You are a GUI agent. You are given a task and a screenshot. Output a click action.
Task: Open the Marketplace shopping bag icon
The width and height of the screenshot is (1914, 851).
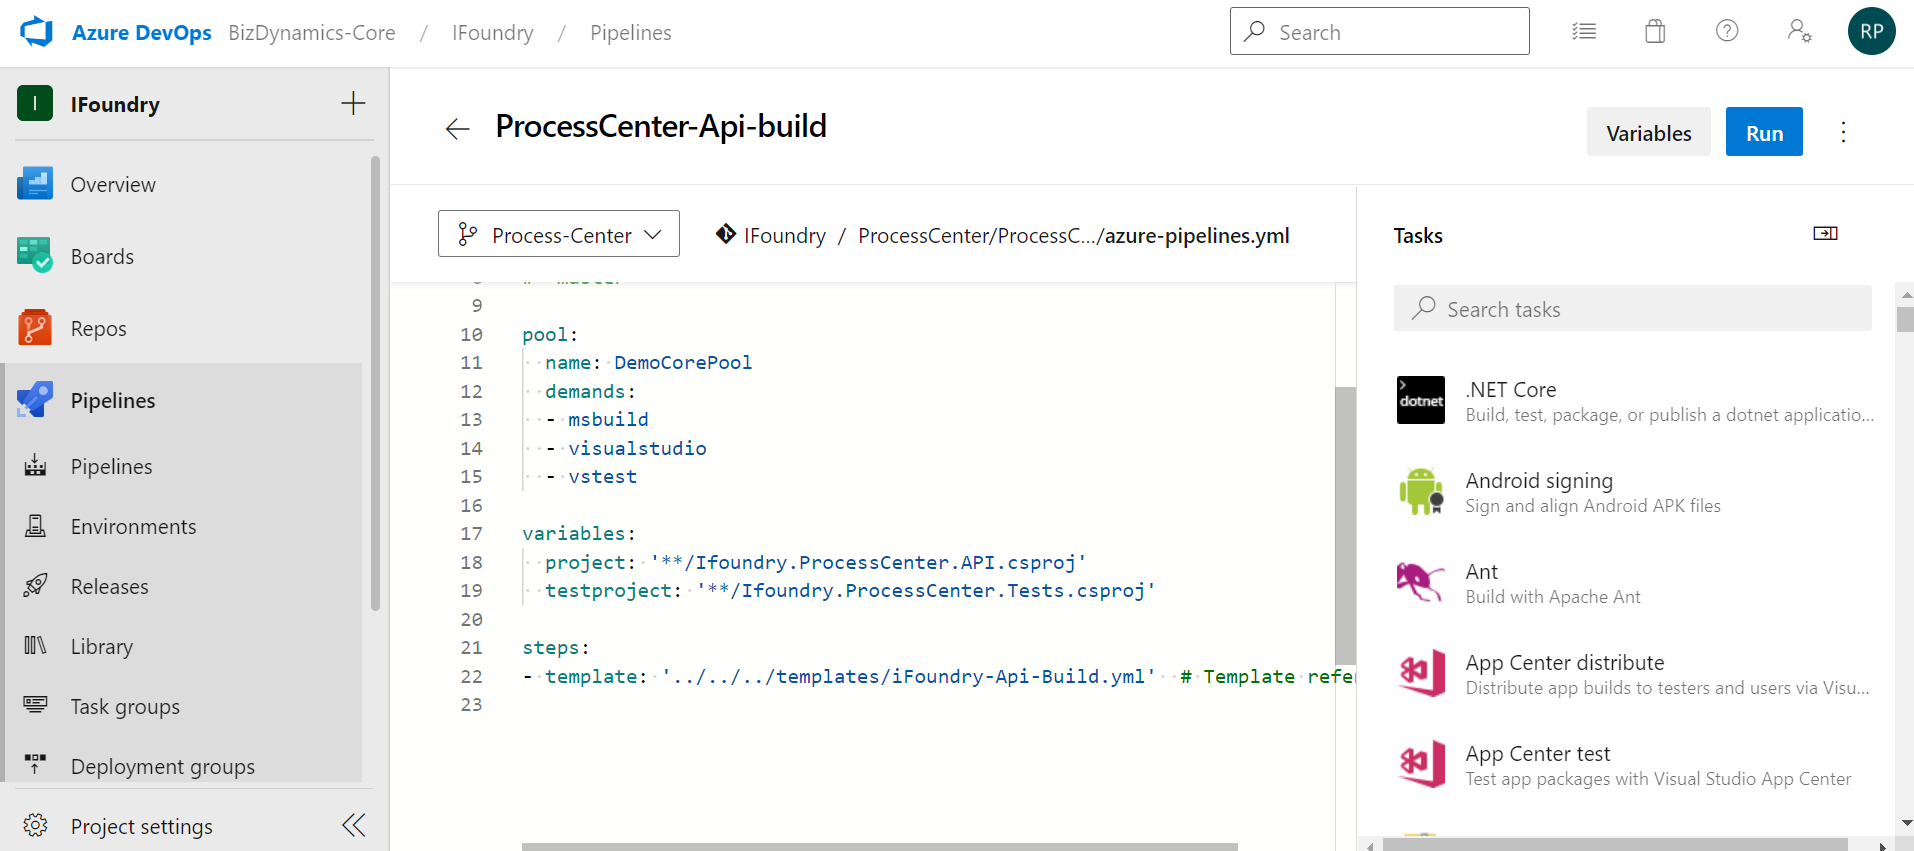(x=1655, y=31)
